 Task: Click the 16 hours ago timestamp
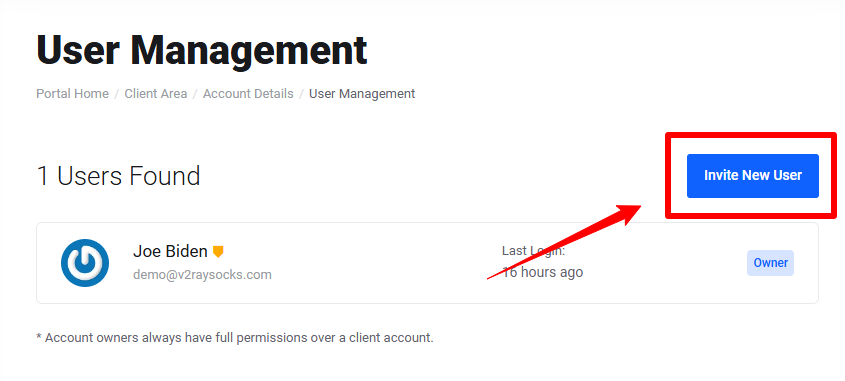542,272
